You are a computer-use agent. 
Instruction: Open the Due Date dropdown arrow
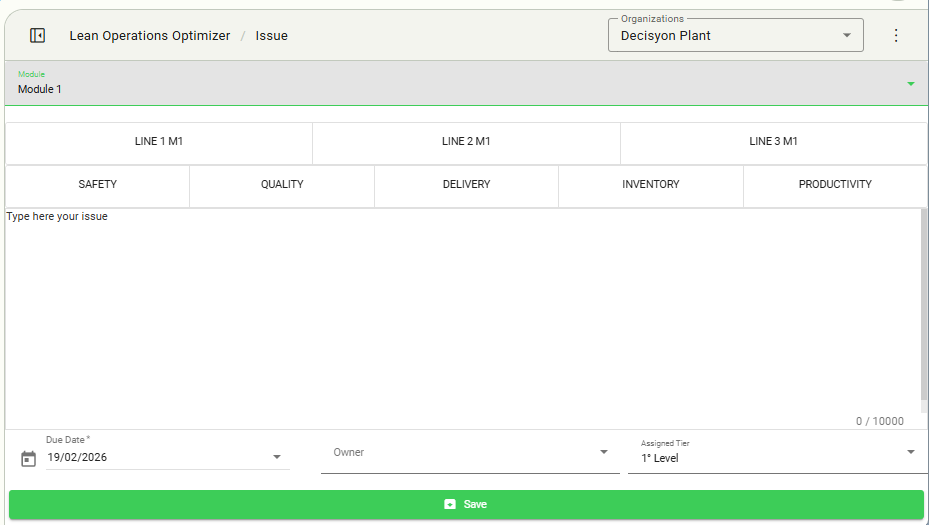[277, 458]
